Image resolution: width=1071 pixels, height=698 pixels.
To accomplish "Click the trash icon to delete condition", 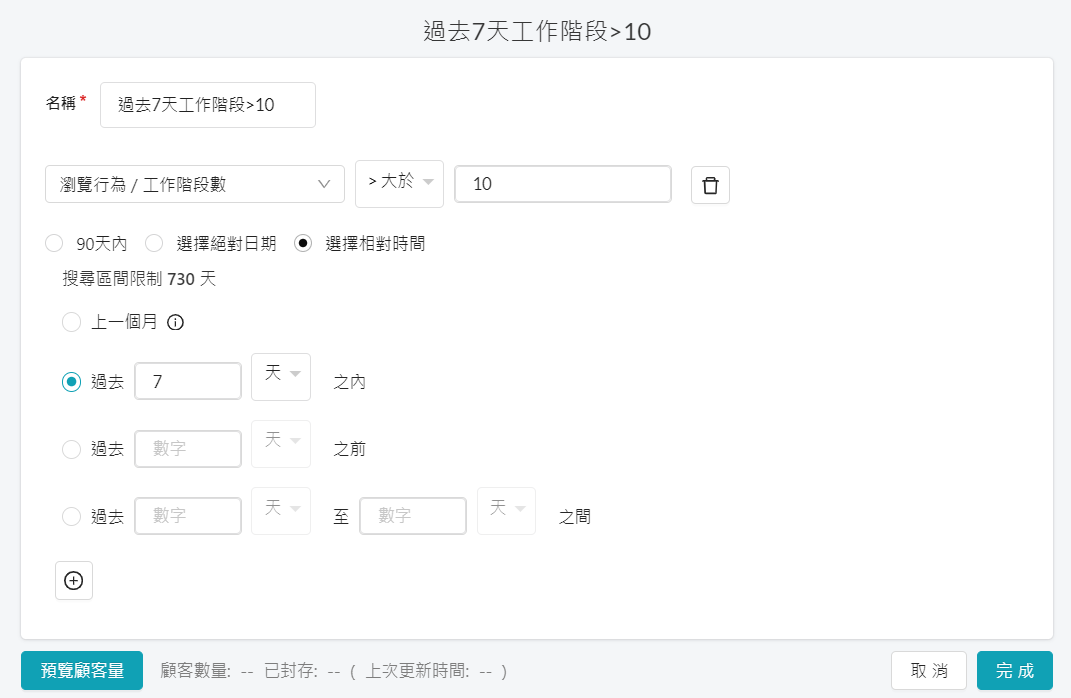I will [710, 185].
